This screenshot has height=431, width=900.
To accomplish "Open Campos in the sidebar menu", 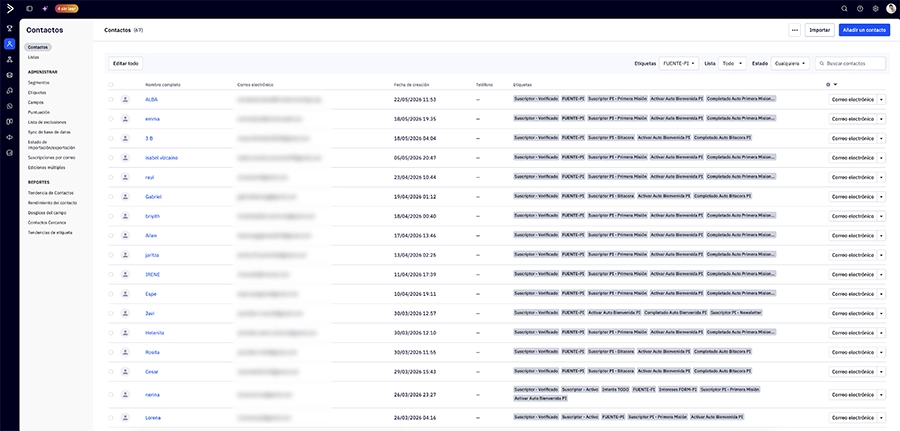I will [x=36, y=102].
